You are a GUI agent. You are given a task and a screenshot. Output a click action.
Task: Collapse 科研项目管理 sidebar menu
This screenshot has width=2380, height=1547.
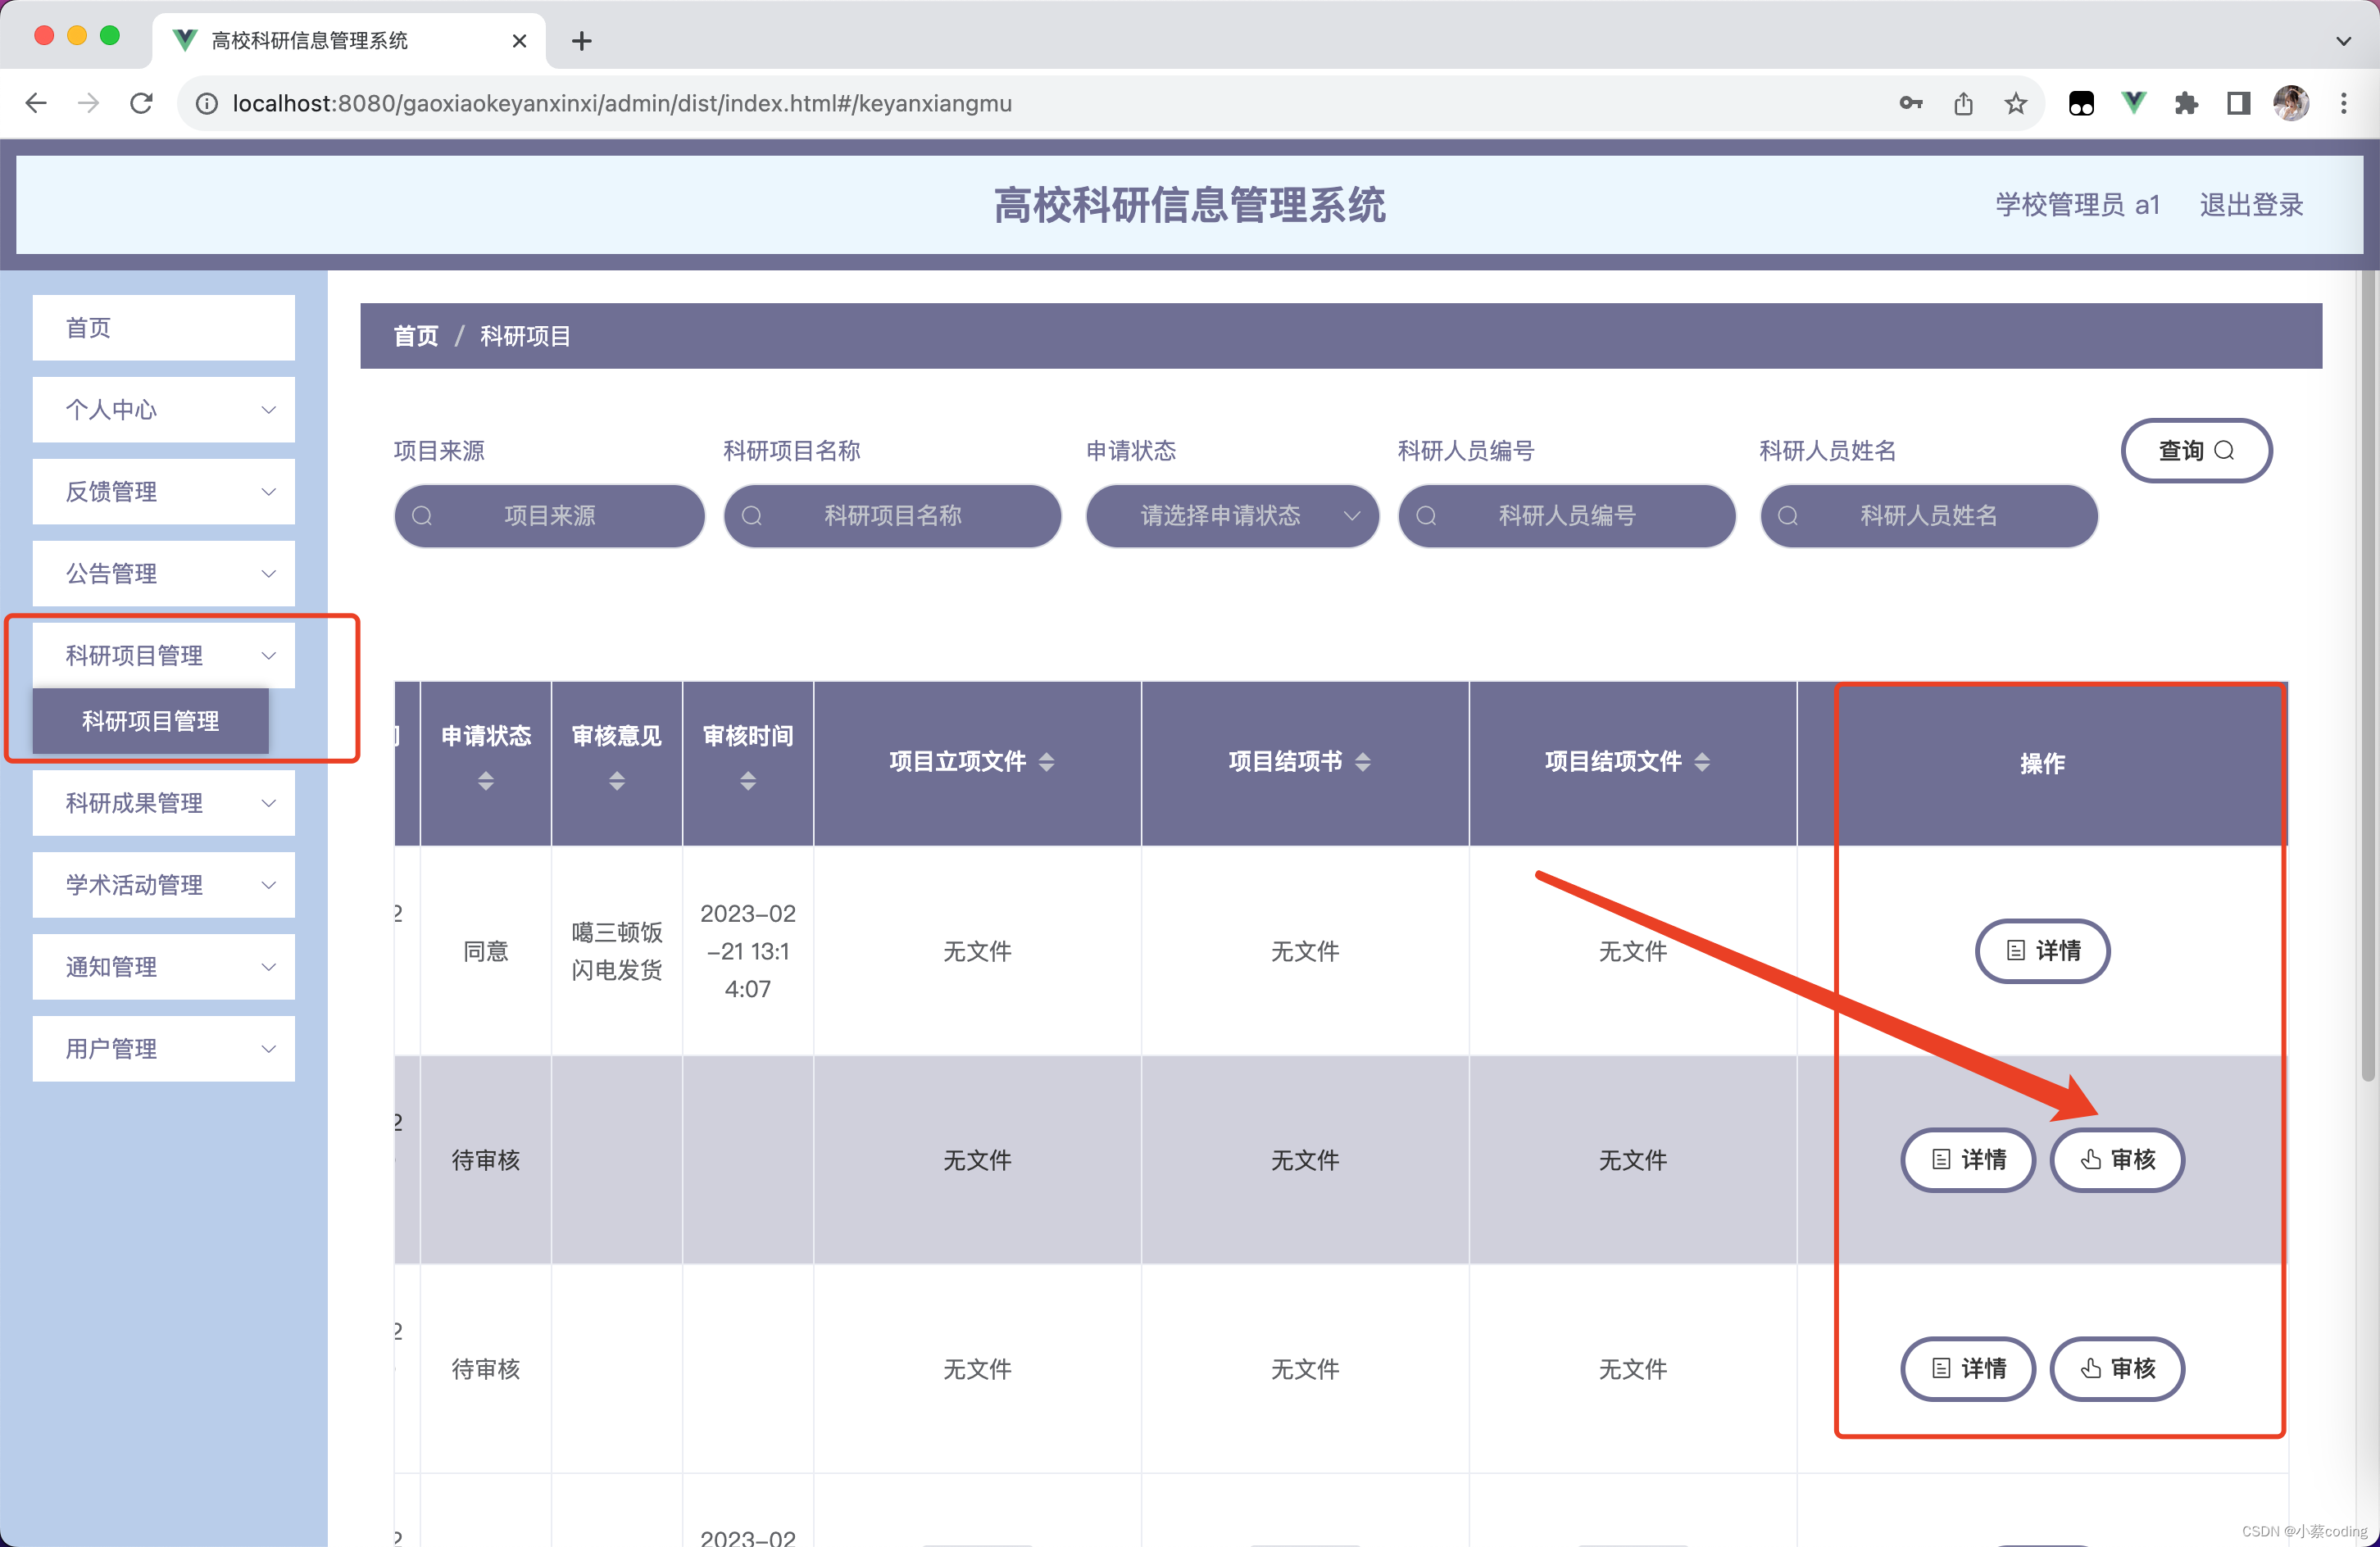164,656
